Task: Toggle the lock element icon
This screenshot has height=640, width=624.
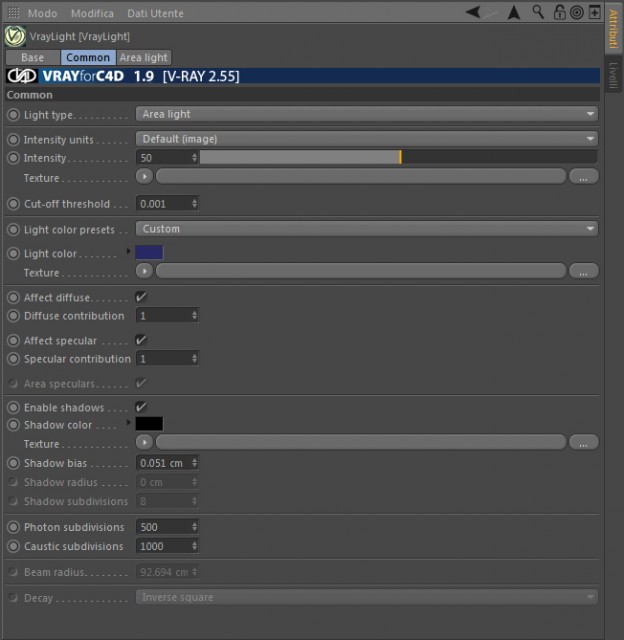Action: coord(559,12)
